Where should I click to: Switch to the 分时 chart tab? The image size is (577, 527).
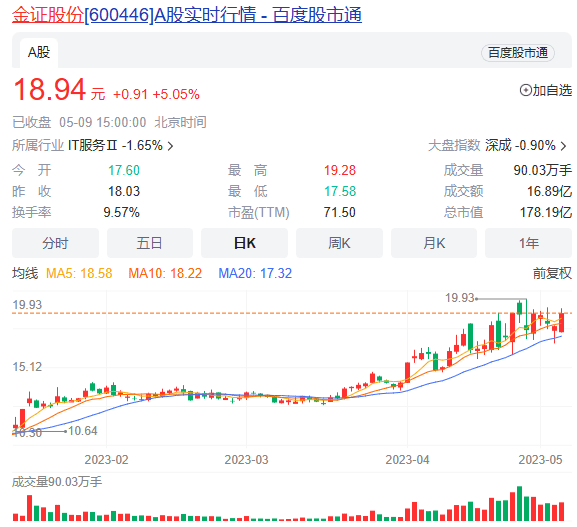click(55, 243)
